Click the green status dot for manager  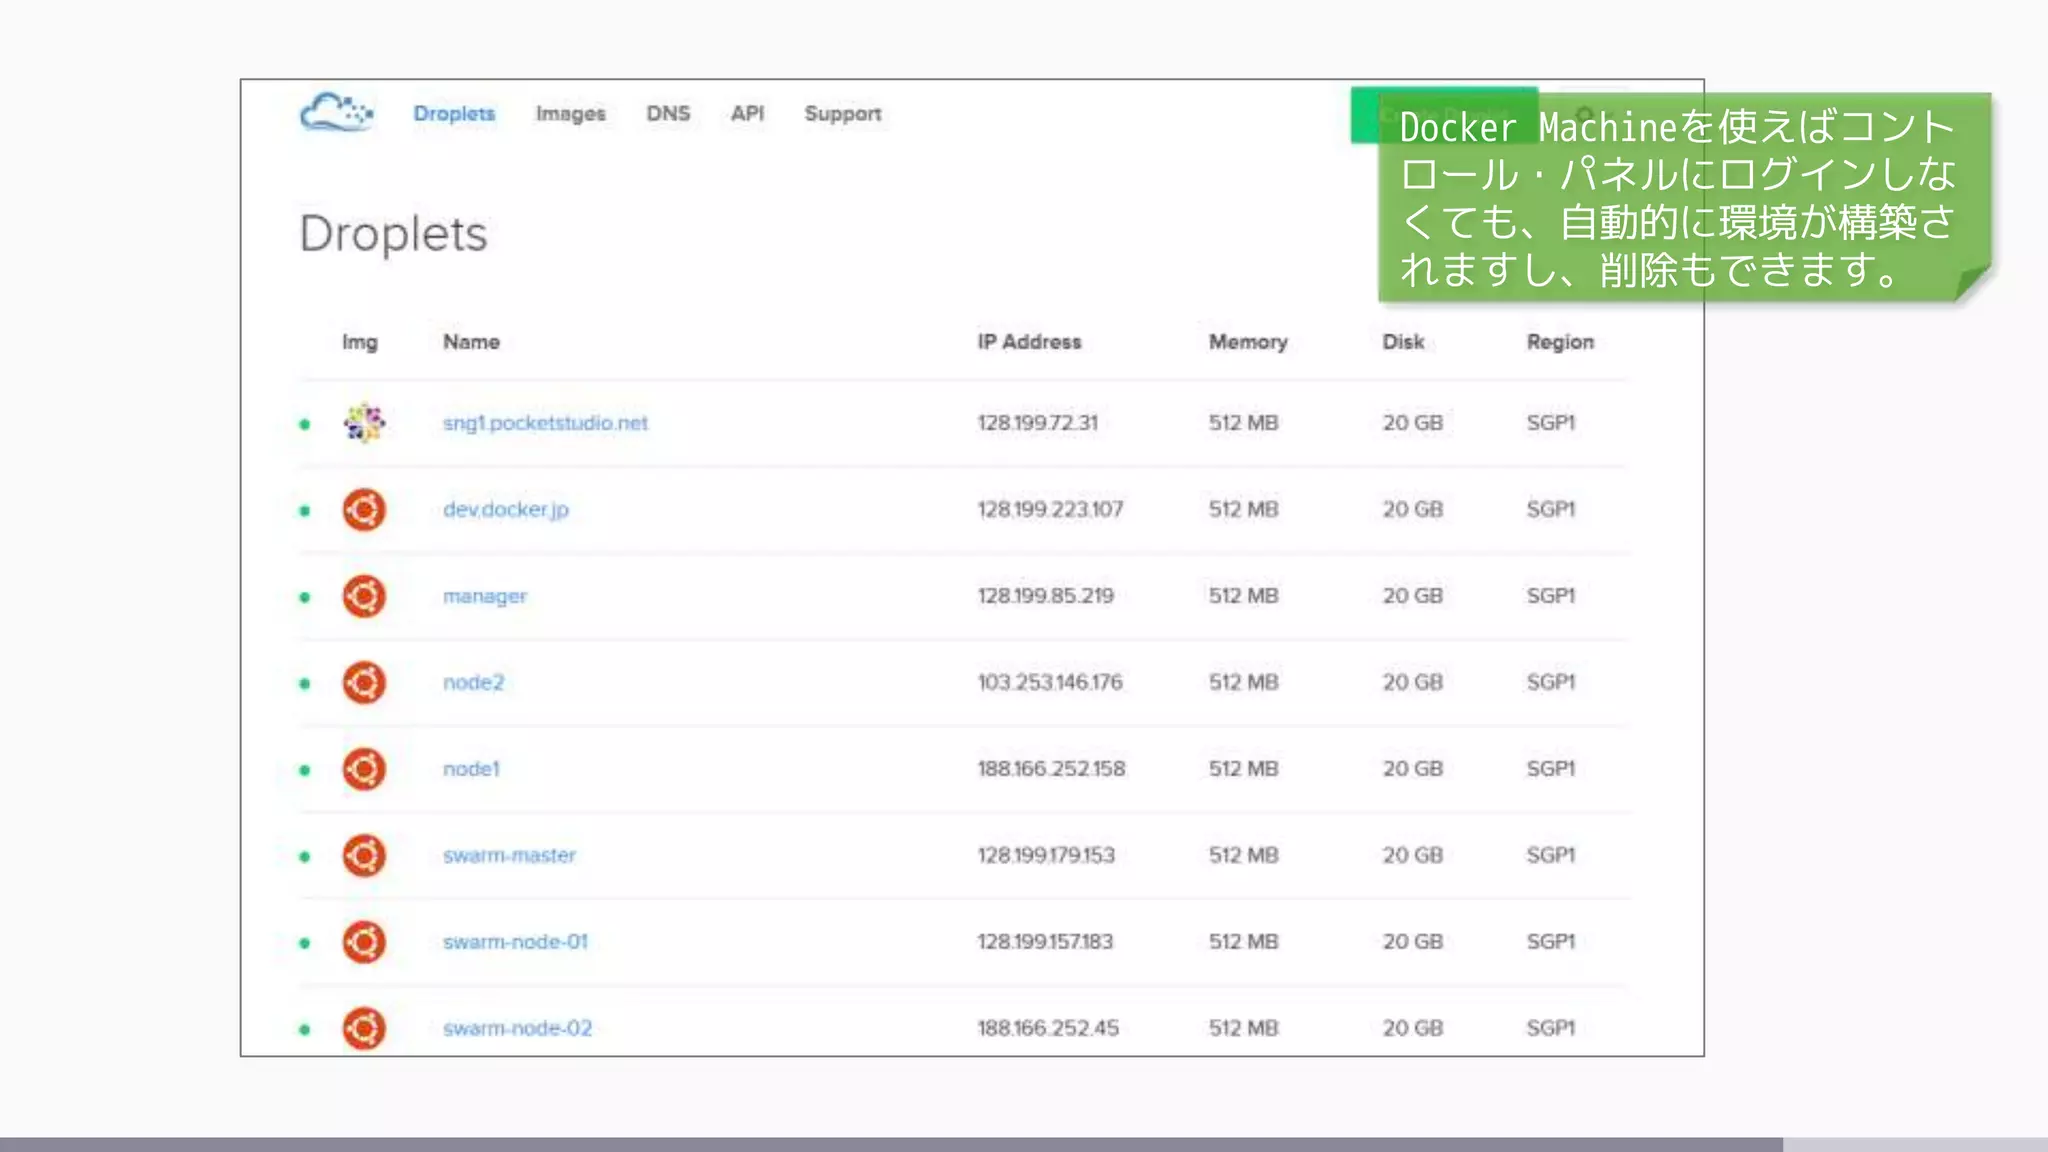click(x=305, y=597)
